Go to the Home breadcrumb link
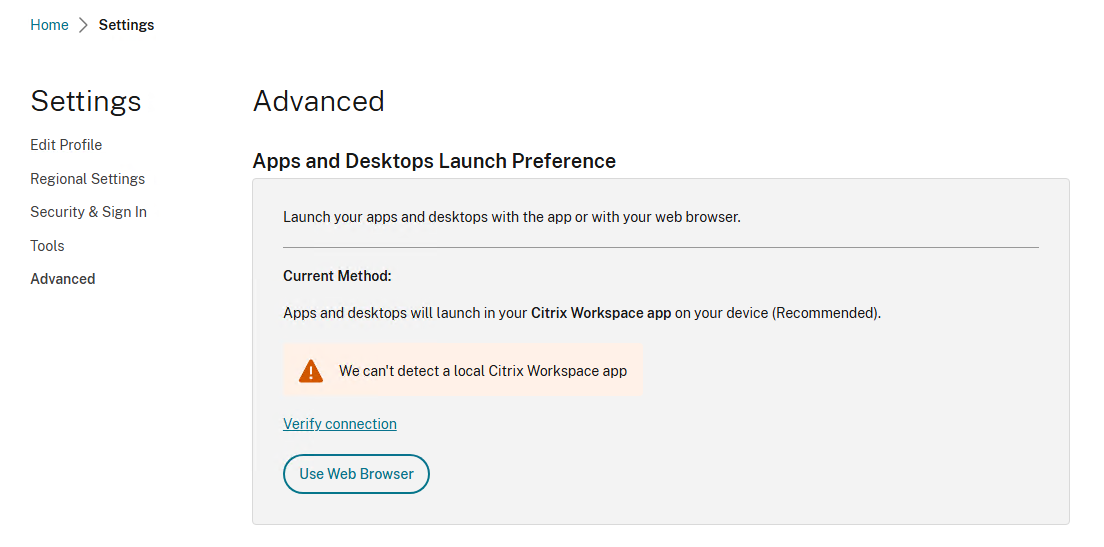 (x=49, y=25)
